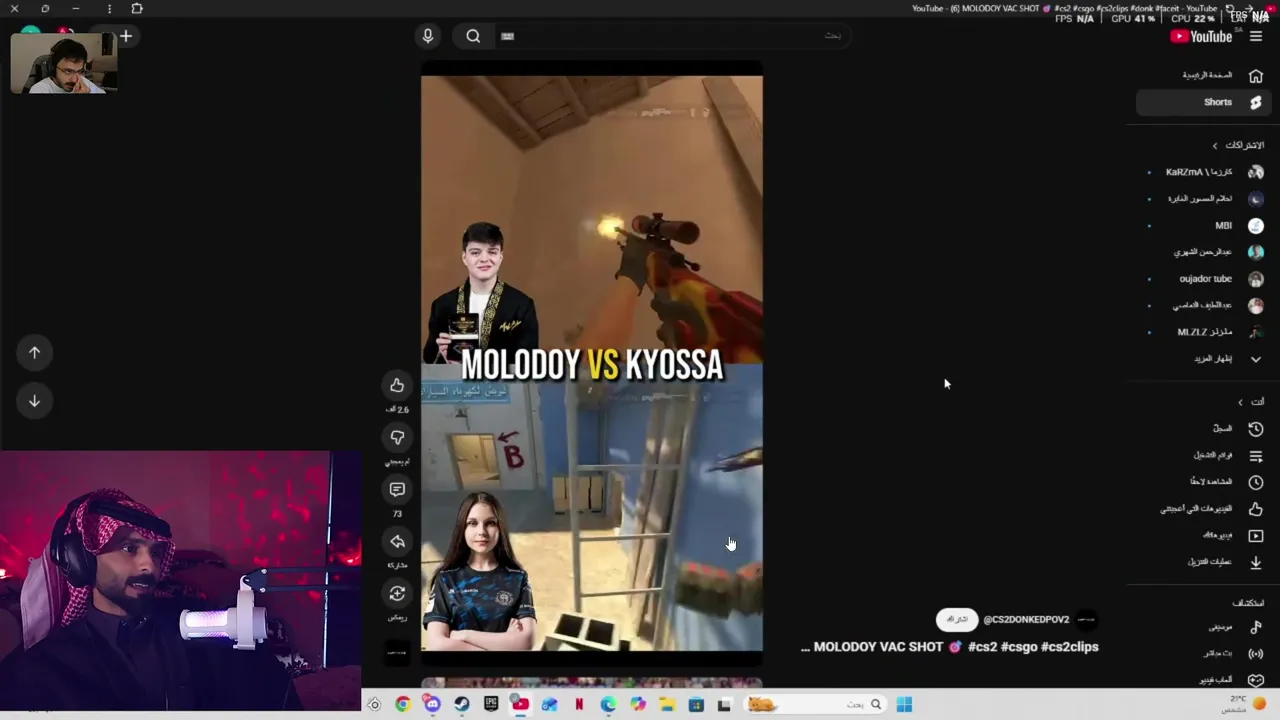The height and width of the screenshot is (720, 1280).
Task: Remix this YouTube short
Action: (397, 594)
